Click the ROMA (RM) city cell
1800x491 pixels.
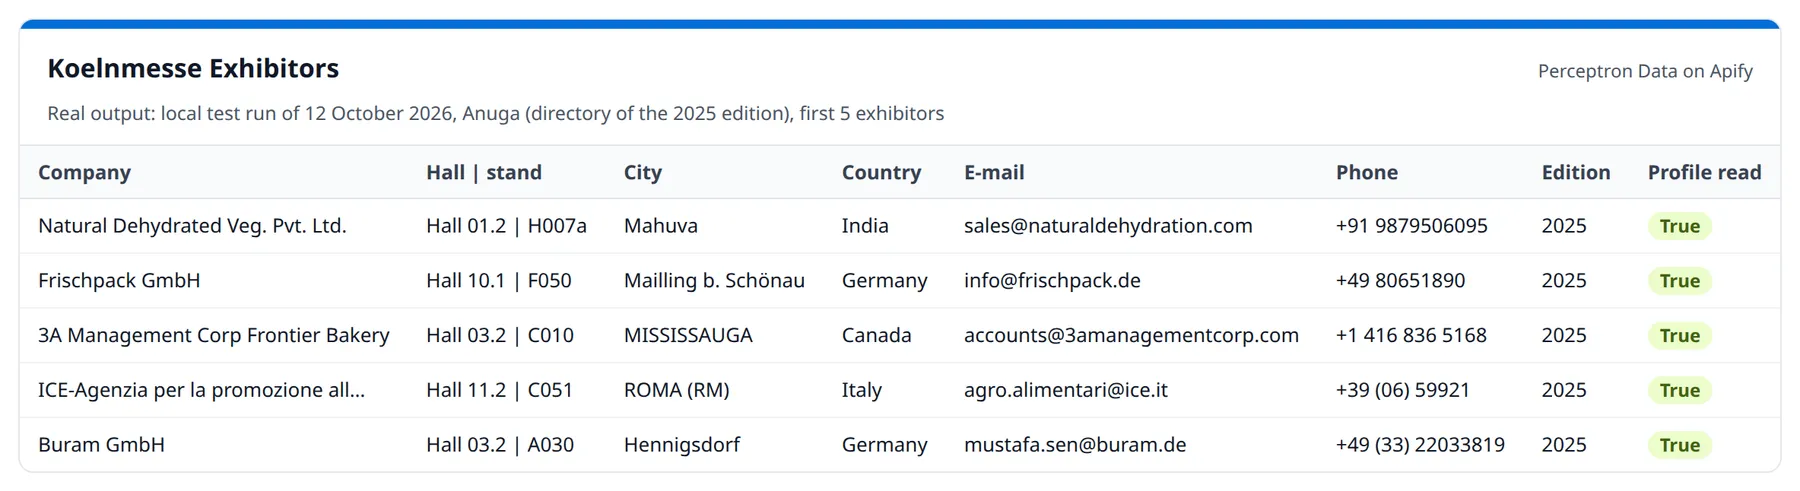pos(677,390)
